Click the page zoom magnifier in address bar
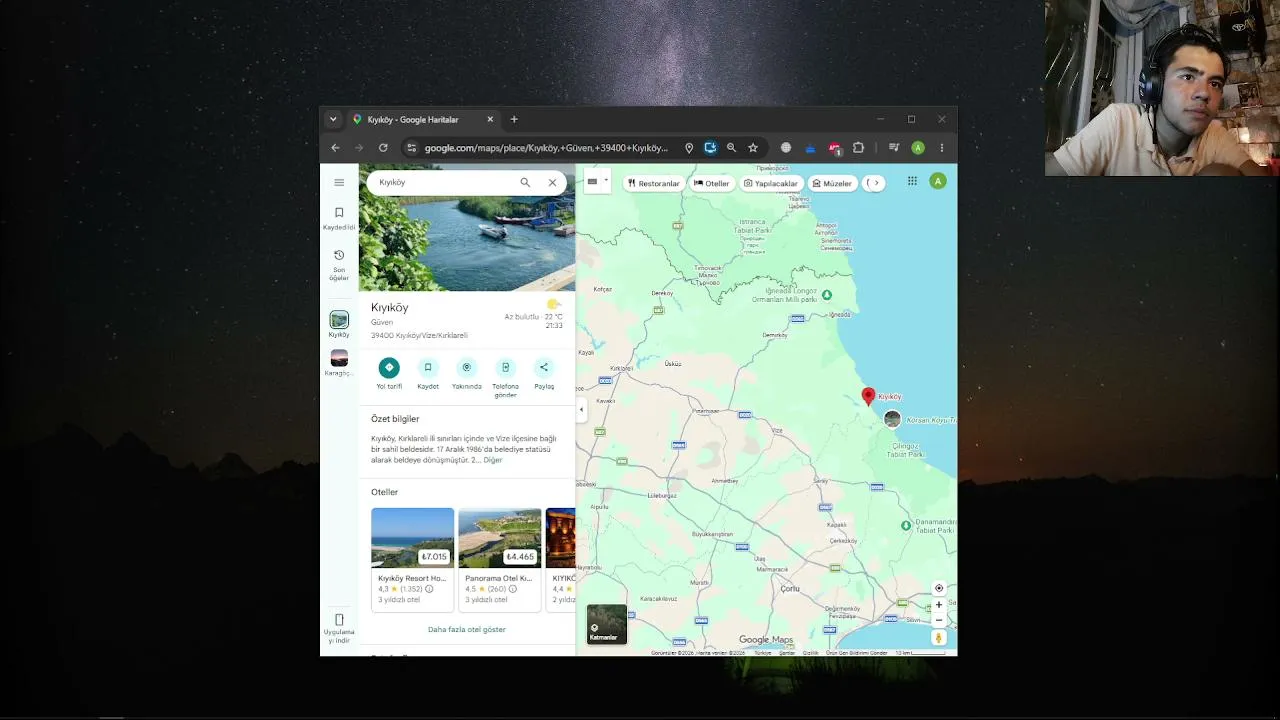The image size is (1280, 720). [x=731, y=148]
